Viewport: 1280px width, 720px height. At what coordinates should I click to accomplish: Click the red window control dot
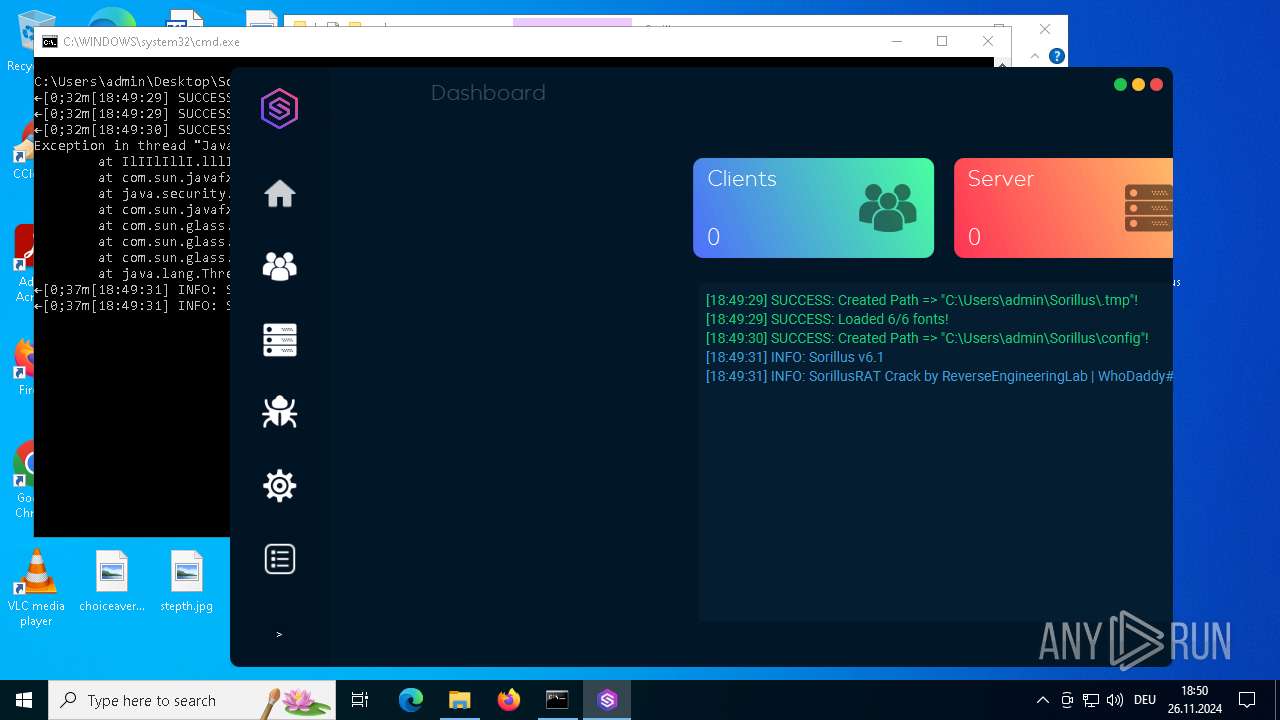1156,84
